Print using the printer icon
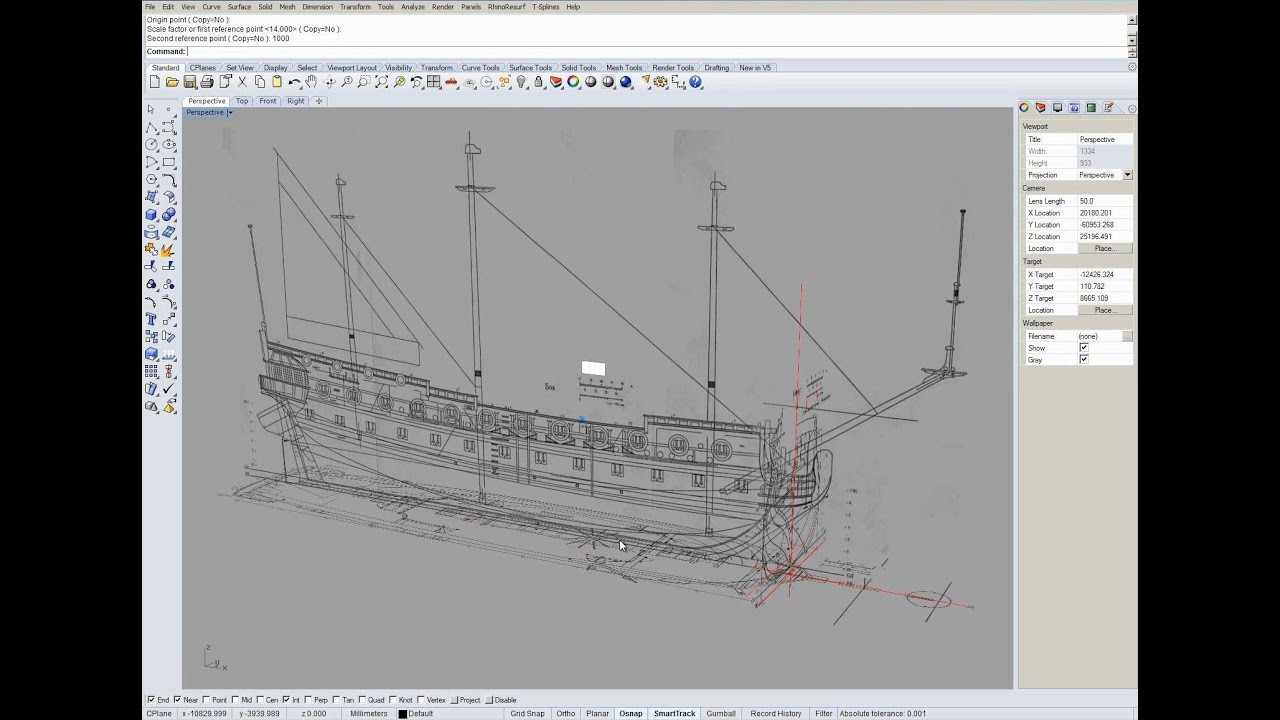The width and height of the screenshot is (1280, 720). coord(207,82)
